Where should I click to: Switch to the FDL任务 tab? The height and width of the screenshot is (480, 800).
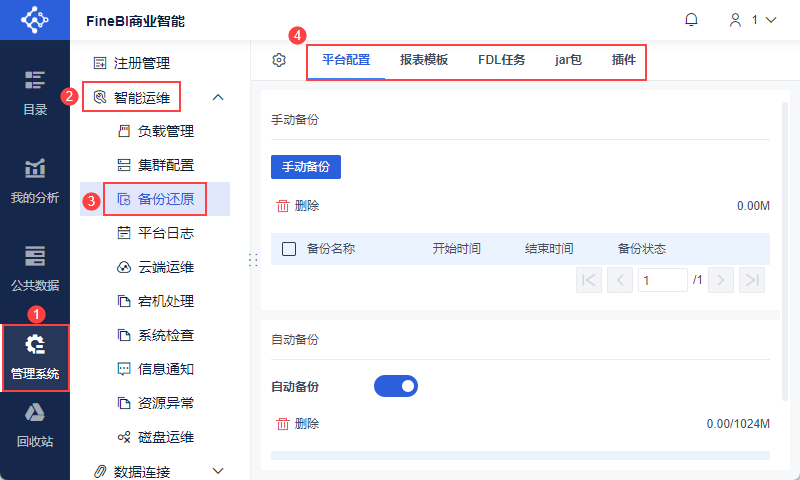(501, 60)
